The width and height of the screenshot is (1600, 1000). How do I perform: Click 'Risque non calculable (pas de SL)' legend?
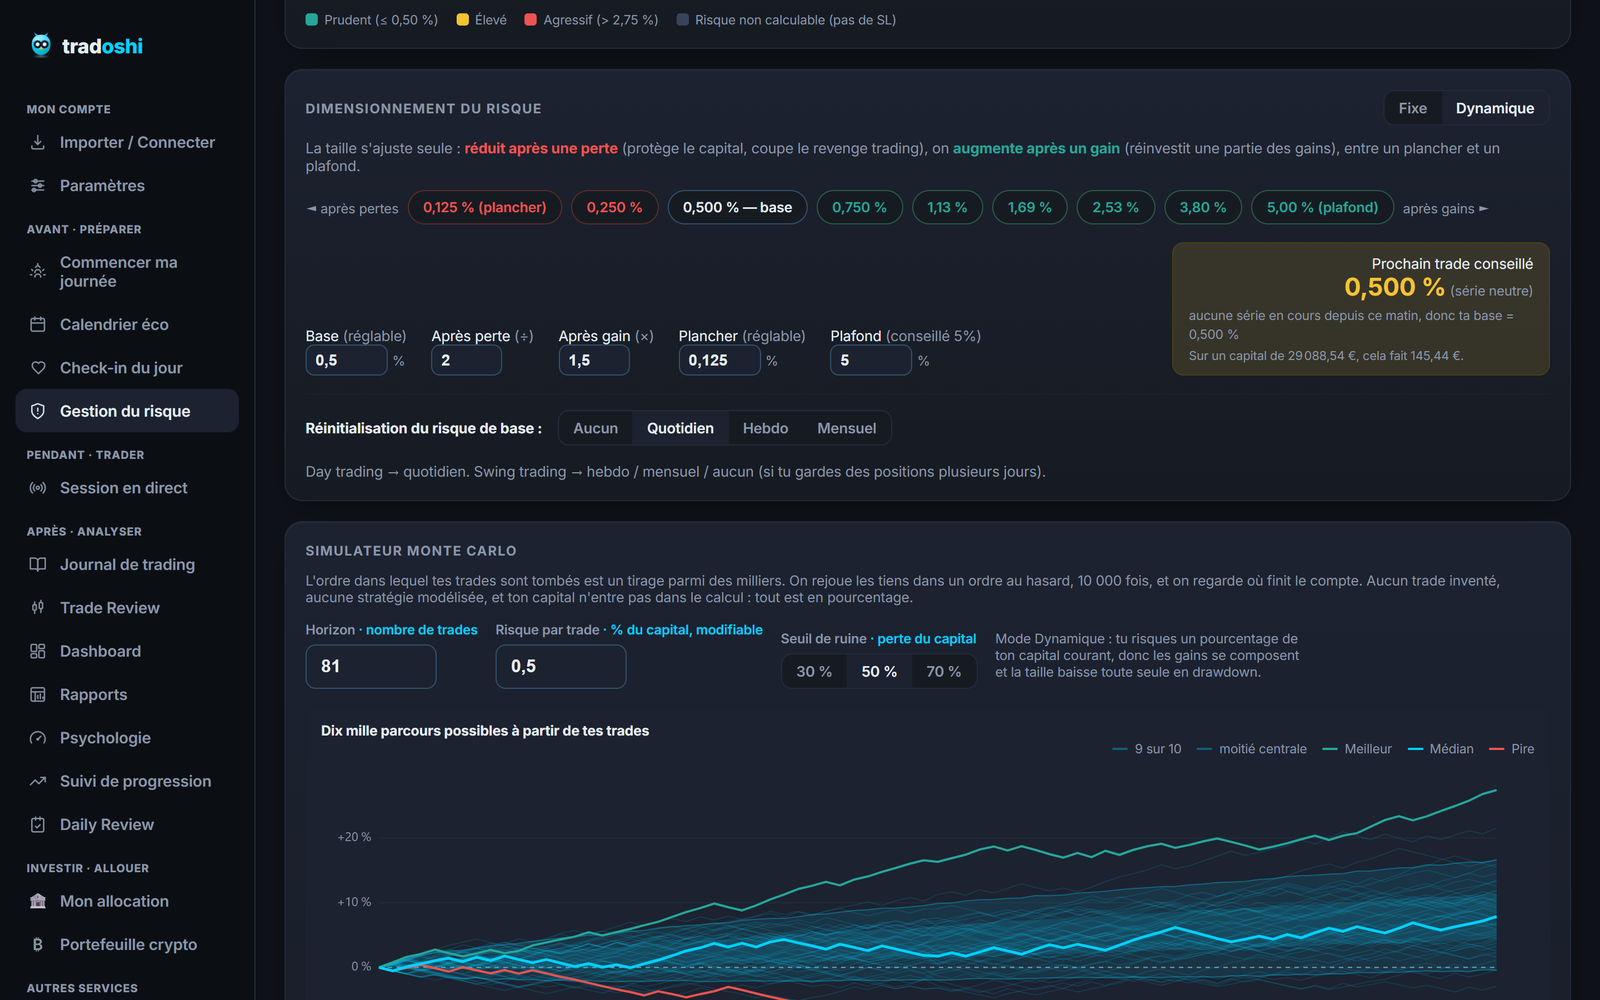[787, 20]
